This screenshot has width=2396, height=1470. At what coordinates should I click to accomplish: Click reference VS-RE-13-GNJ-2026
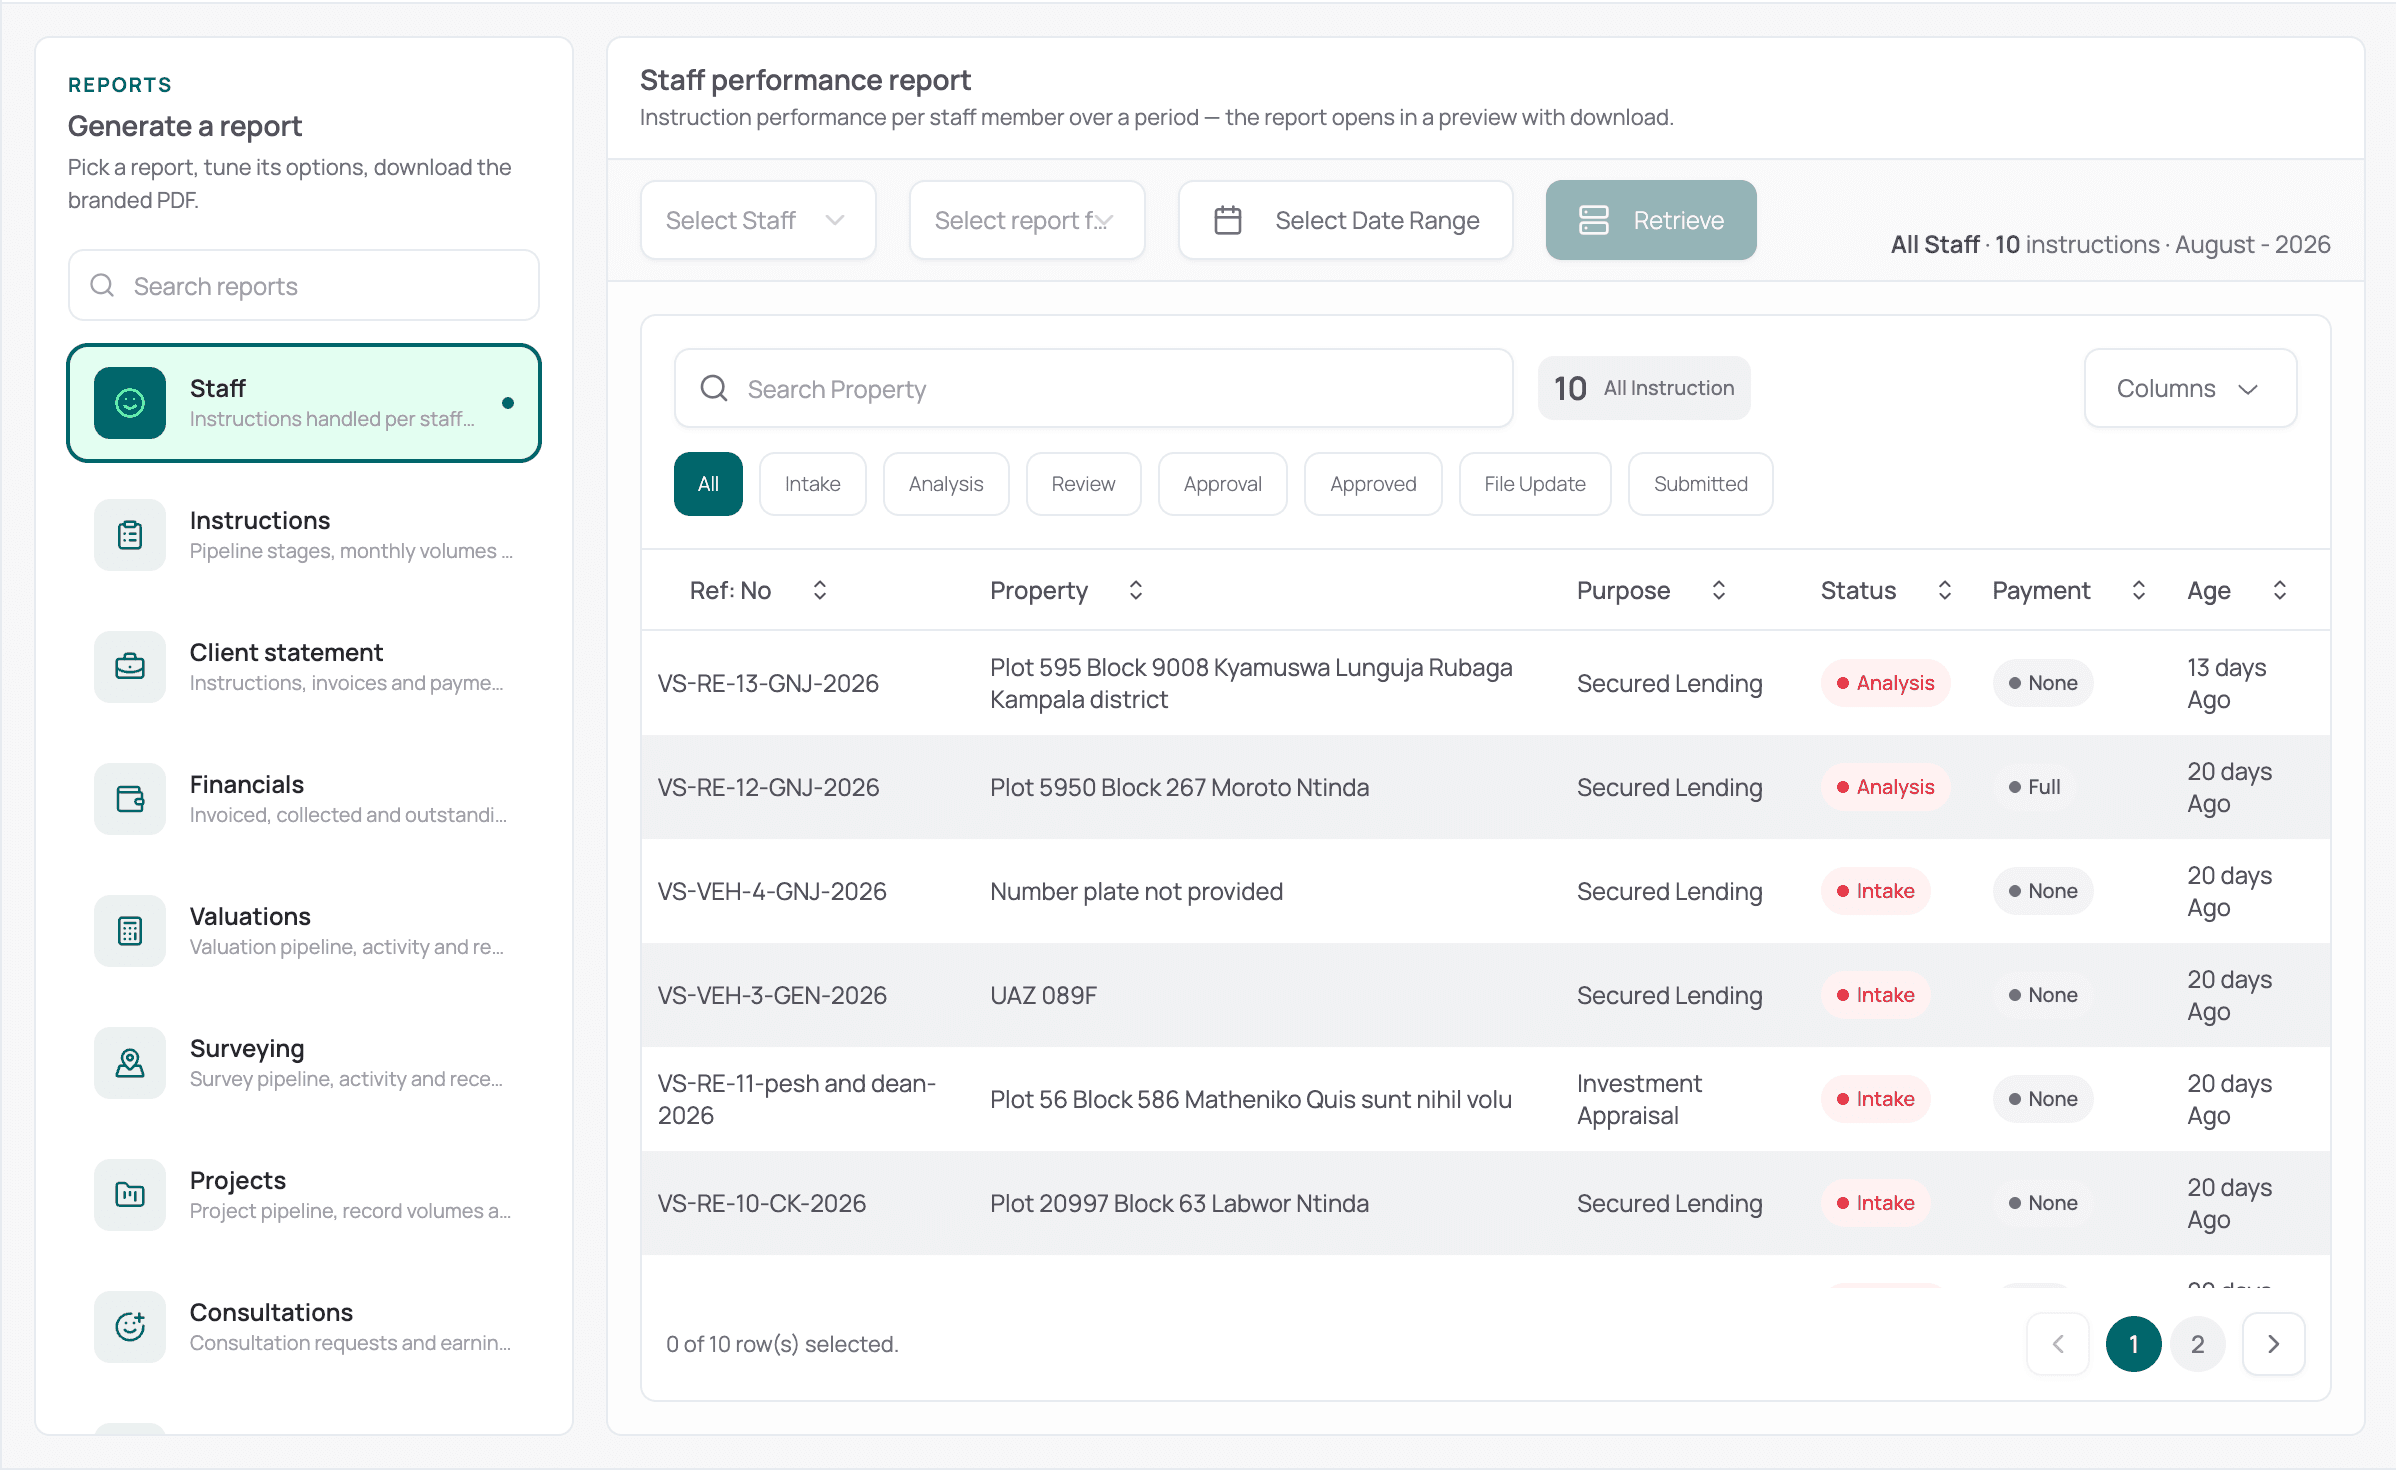[768, 683]
